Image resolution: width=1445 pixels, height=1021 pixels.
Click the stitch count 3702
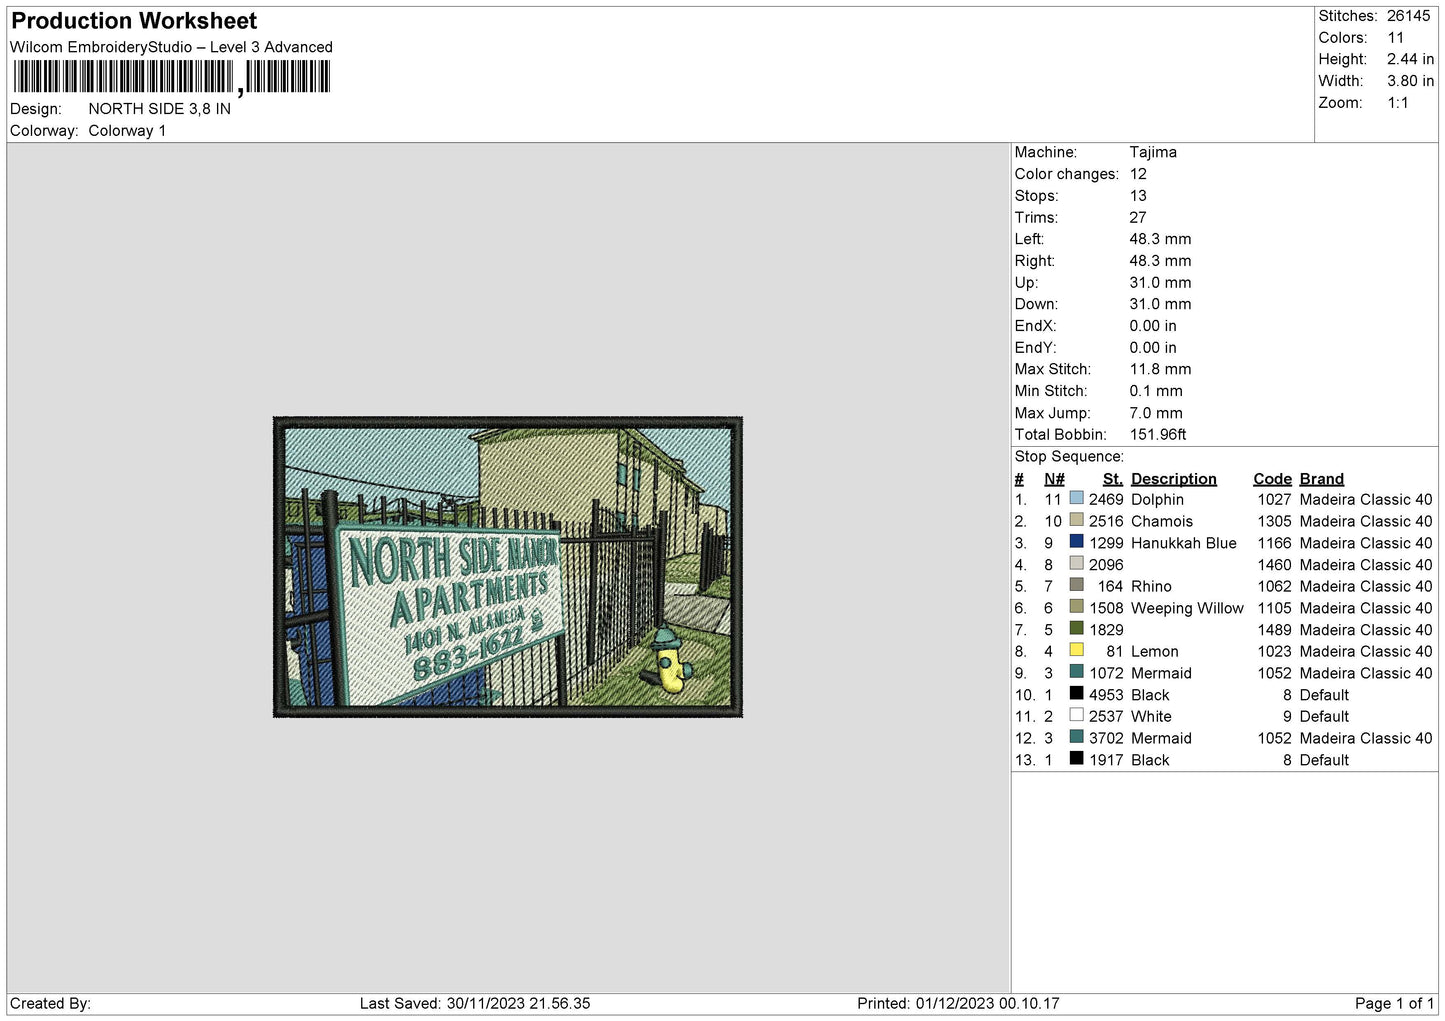[1106, 739]
